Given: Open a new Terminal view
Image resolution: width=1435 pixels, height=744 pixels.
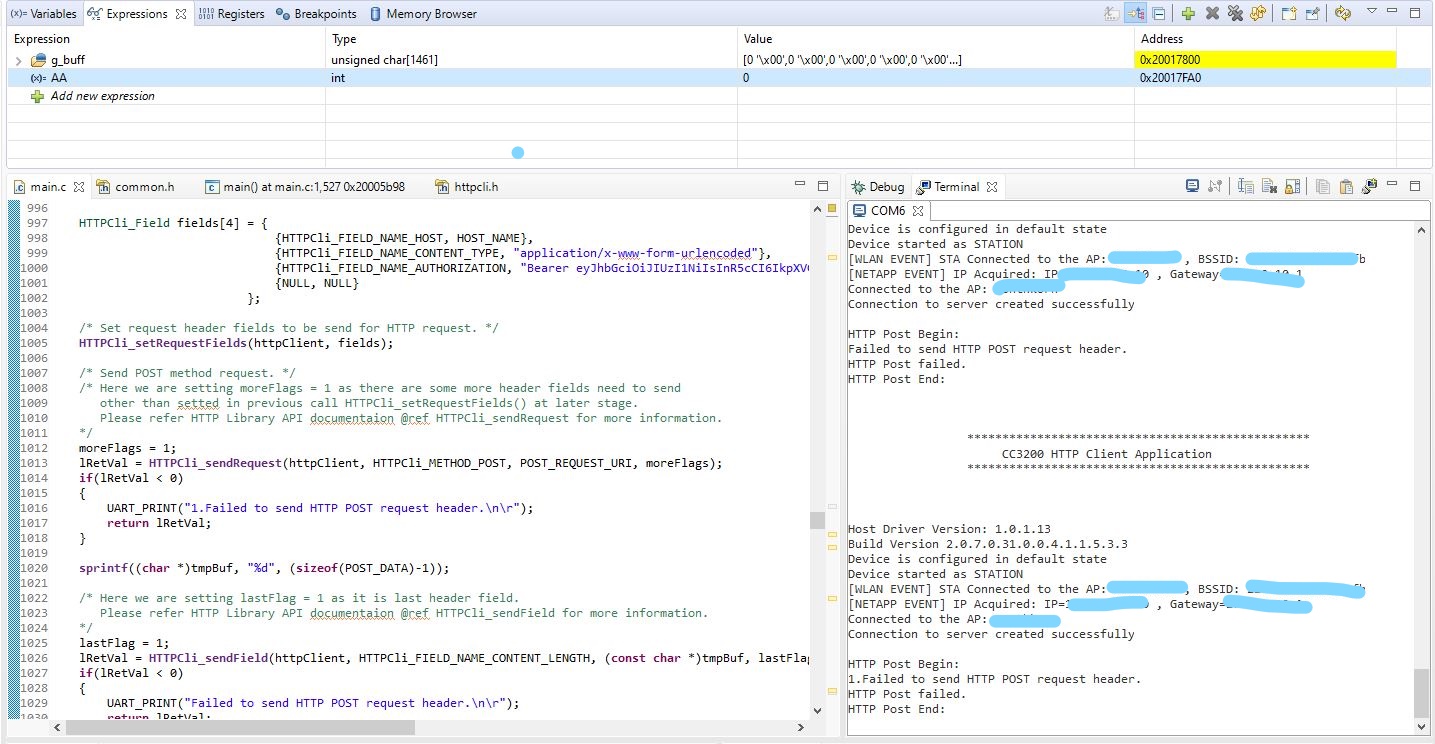Looking at the screenshot, I should [1370, 186].
